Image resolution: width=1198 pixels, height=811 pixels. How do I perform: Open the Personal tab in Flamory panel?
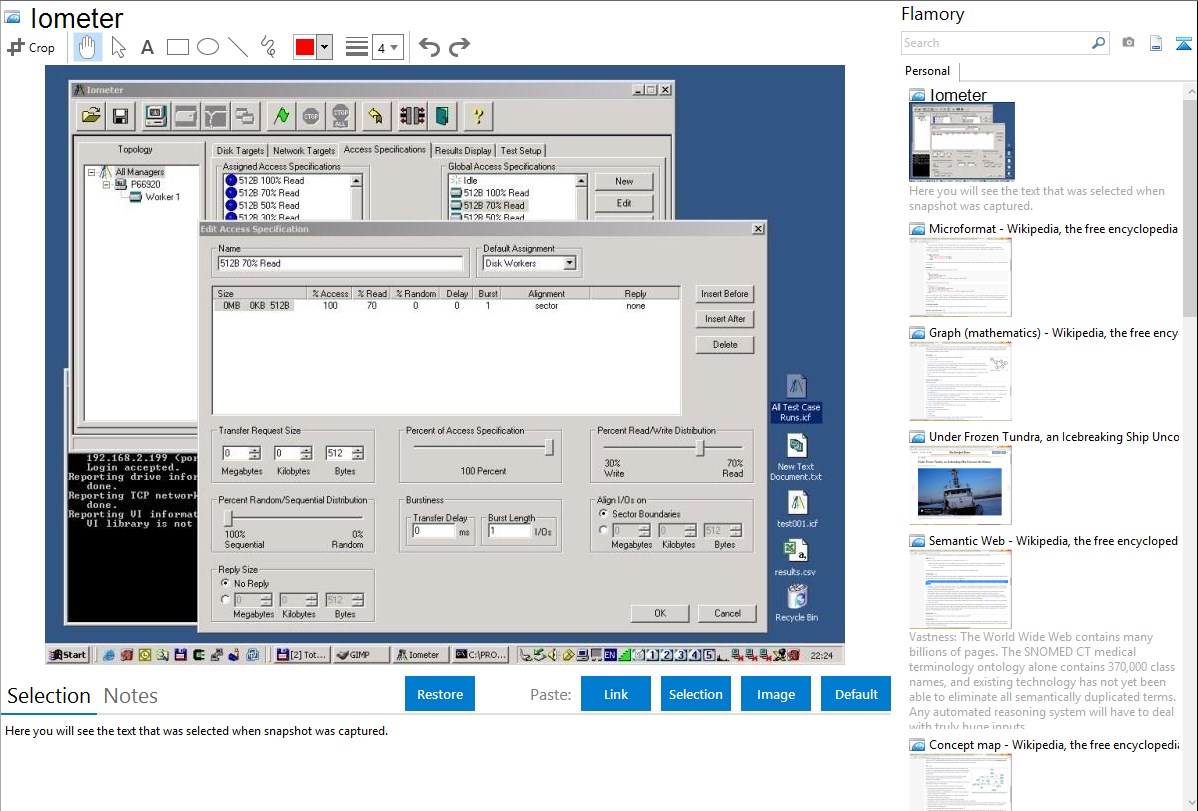pyautogui.click(x=928, y=71)
